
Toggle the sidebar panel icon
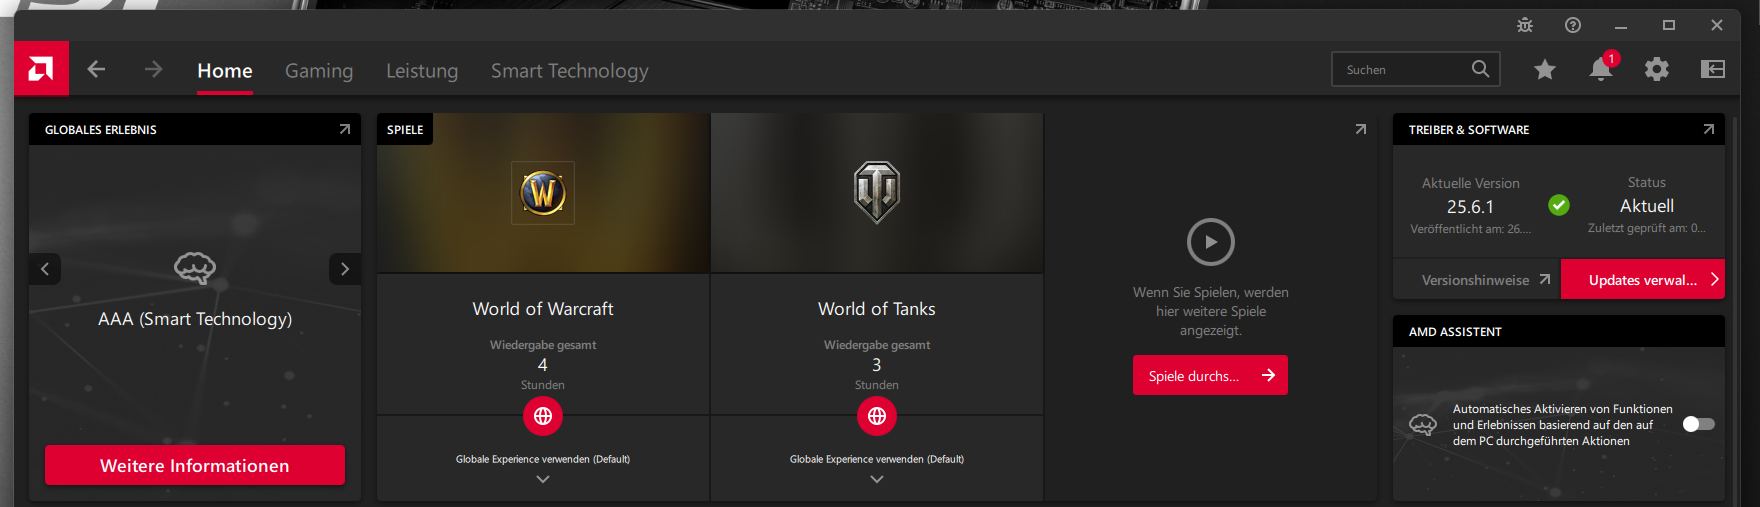pos(1713,69)
